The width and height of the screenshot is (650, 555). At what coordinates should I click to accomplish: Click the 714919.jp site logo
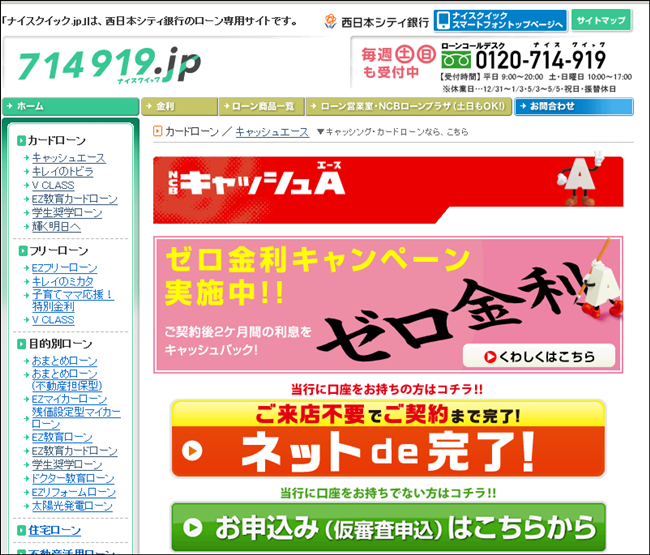pos(109,64)
